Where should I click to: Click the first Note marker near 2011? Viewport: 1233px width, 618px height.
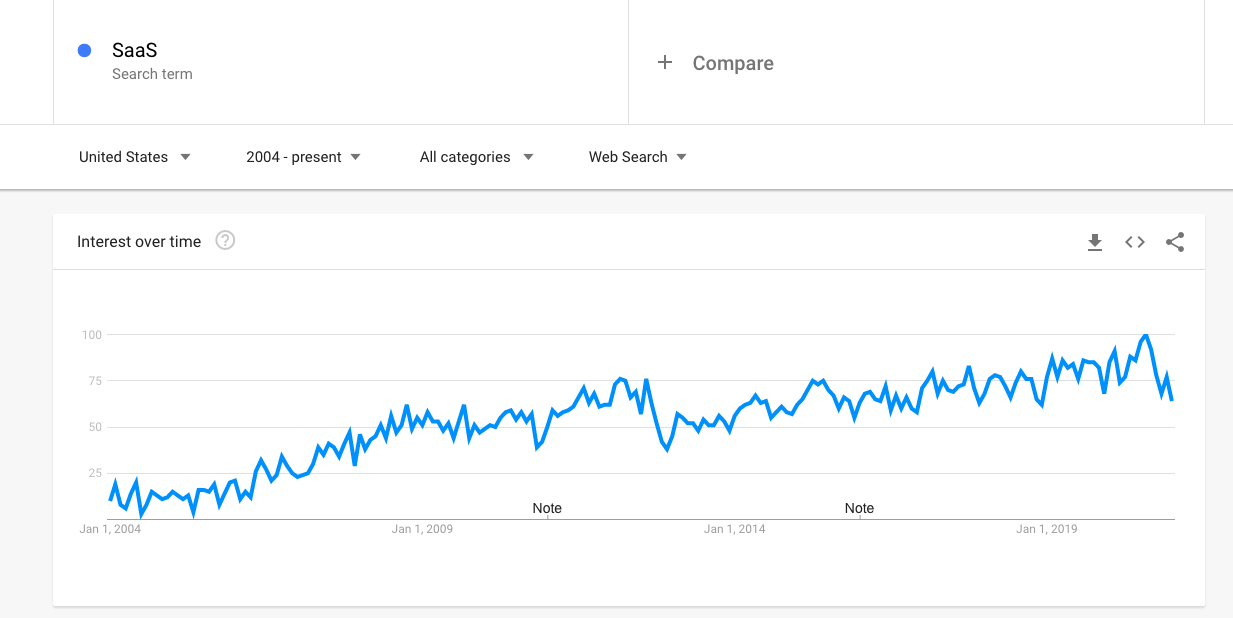coord(547,508)
